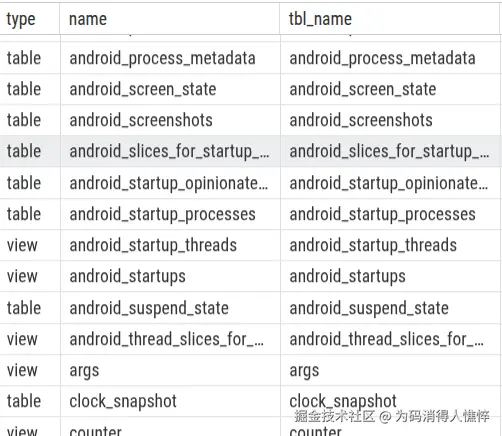This screenshot has height=436, width=502.
Task: Click the args entry in name column
Action: click(84, 371)
